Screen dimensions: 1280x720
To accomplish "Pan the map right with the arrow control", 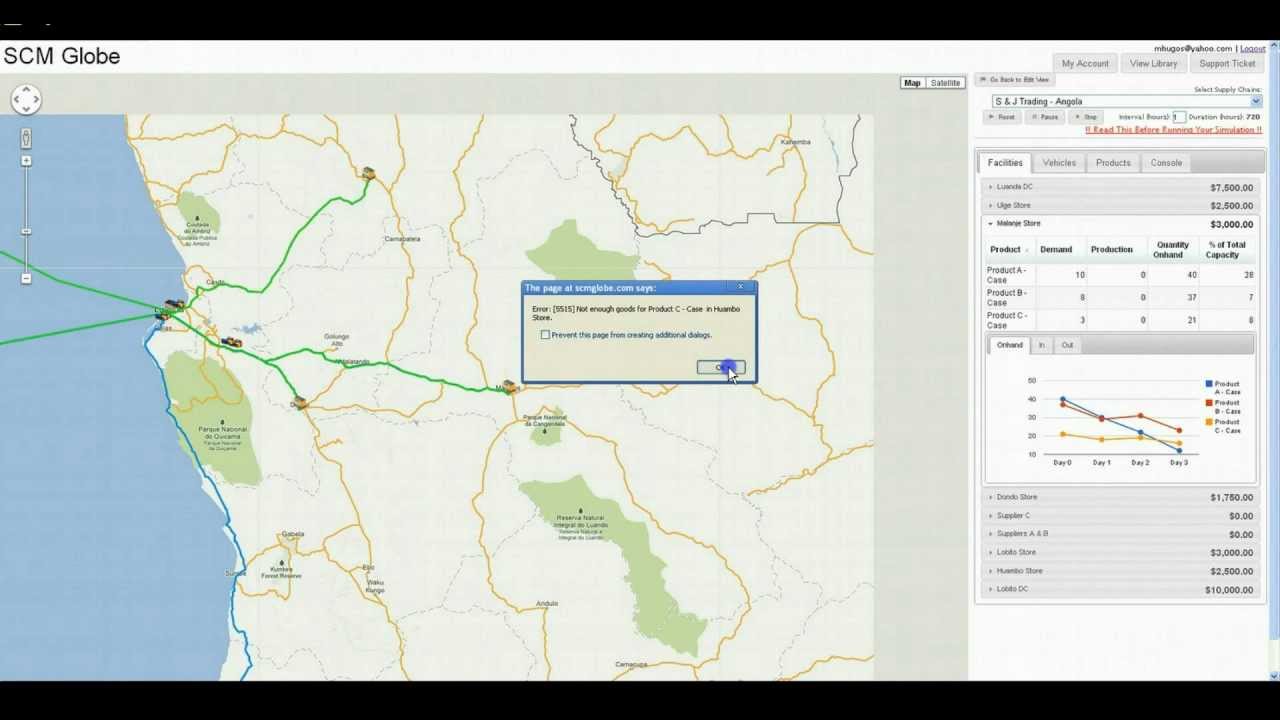I will 36,99.
